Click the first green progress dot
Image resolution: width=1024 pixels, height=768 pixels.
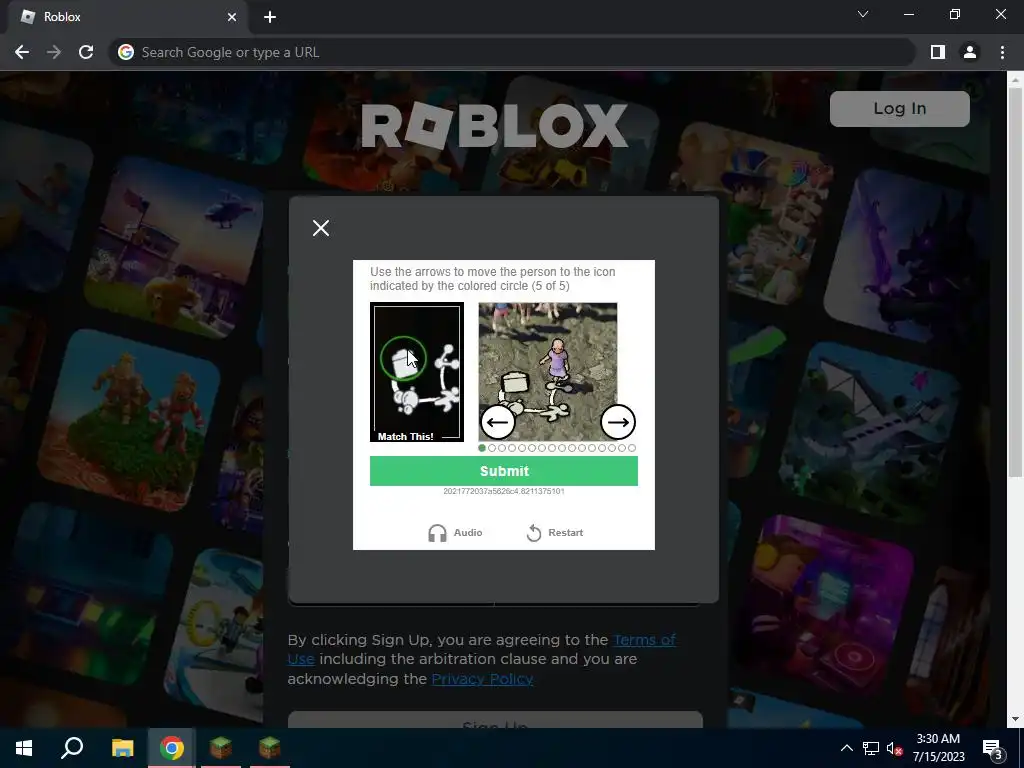(482, 448)
